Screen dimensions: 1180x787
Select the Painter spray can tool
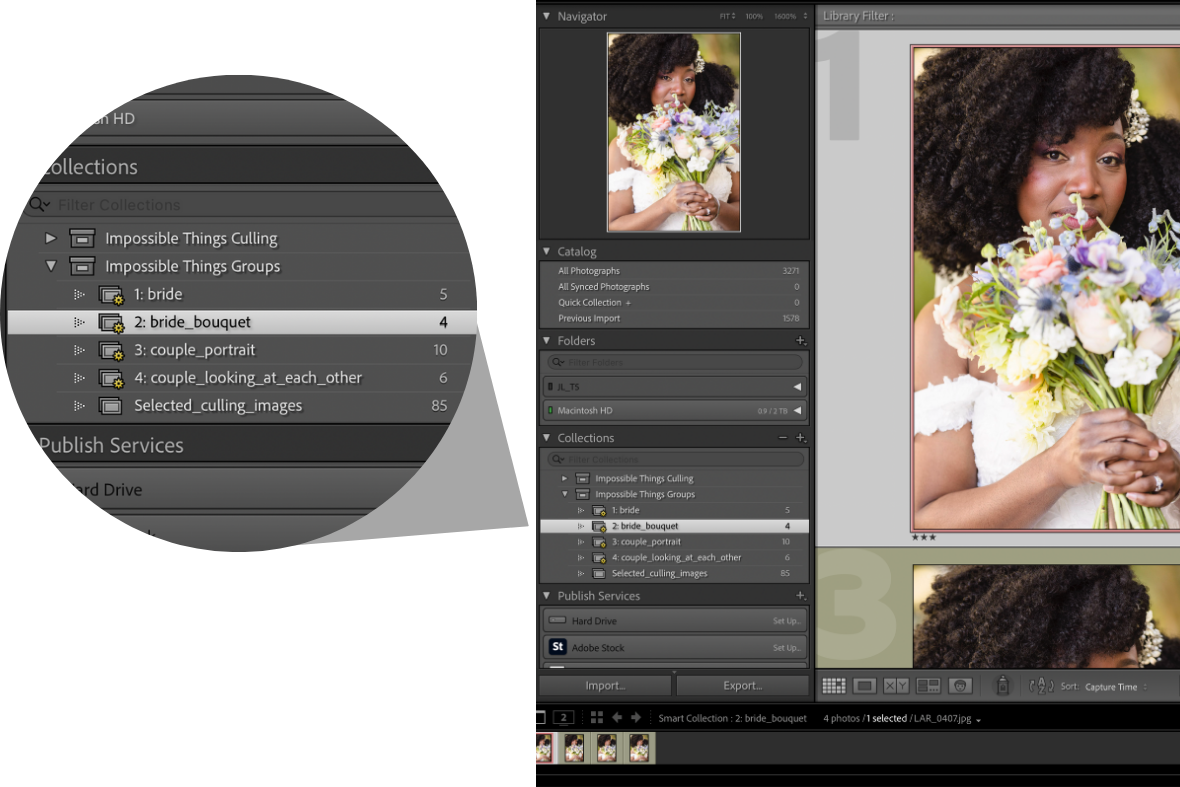[1002, 686]
